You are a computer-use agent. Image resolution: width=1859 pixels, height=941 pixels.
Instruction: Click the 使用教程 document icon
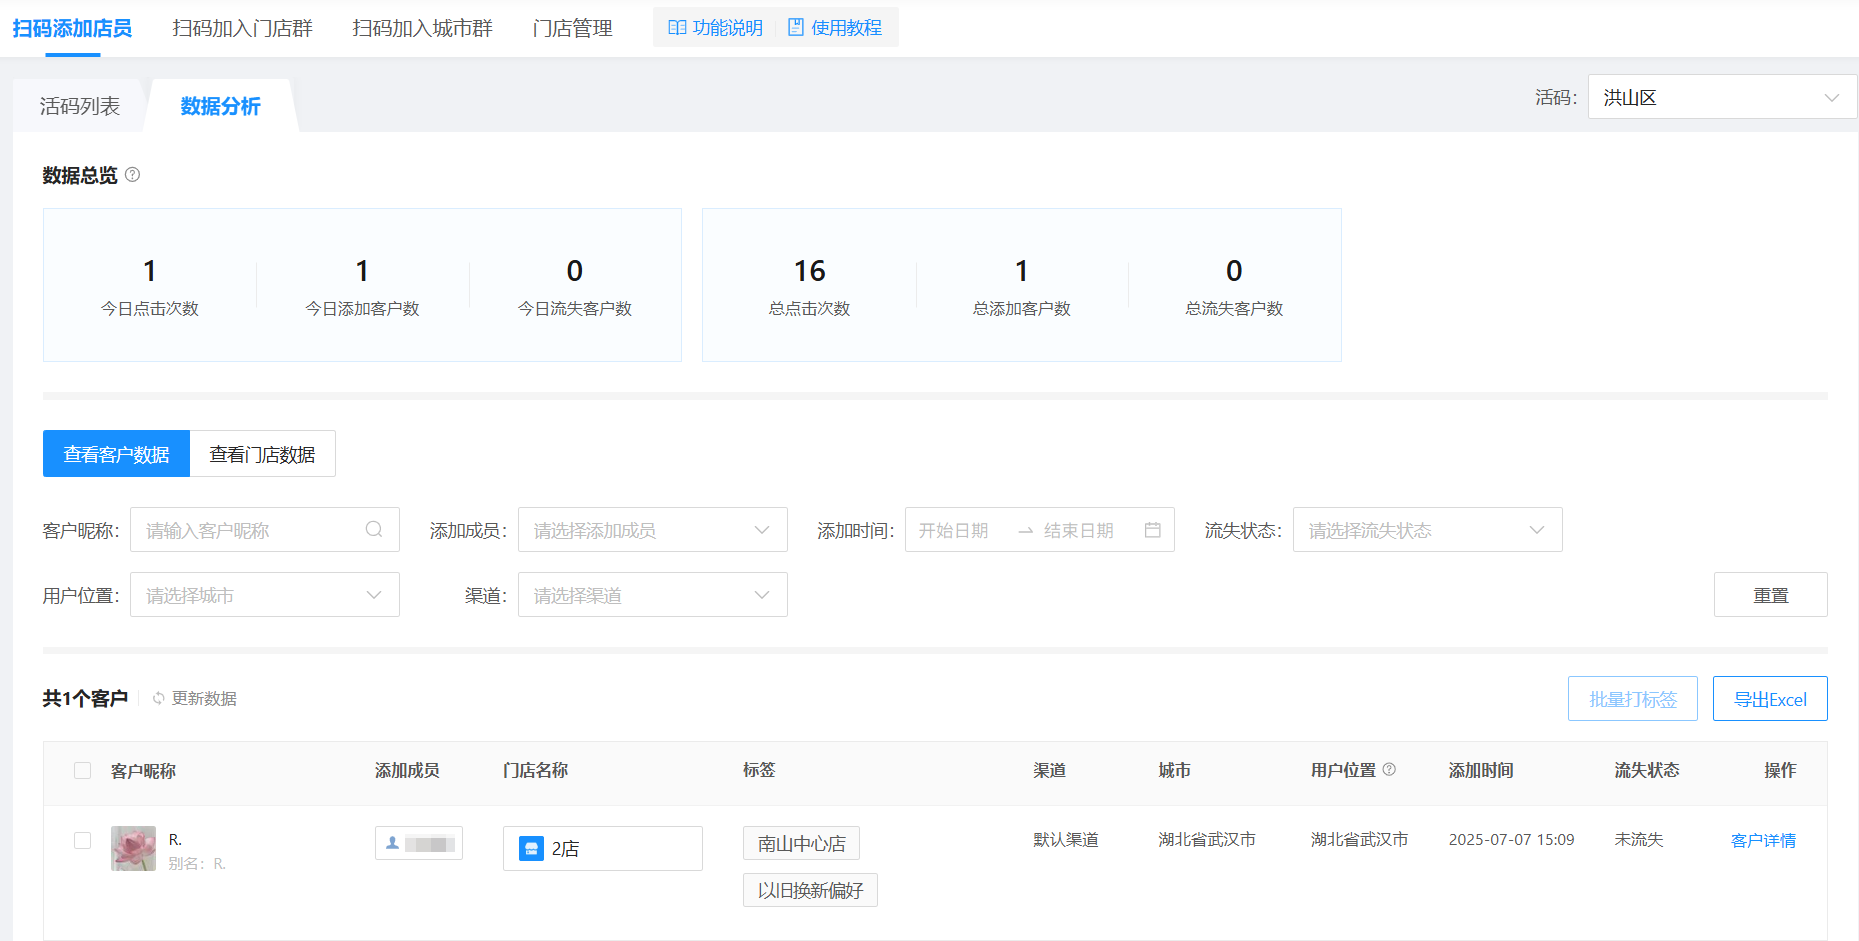point(796,28)
